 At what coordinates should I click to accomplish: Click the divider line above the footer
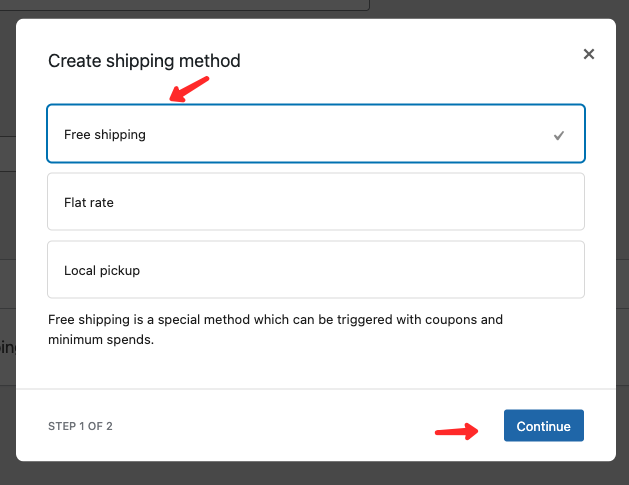click(316, 389)
